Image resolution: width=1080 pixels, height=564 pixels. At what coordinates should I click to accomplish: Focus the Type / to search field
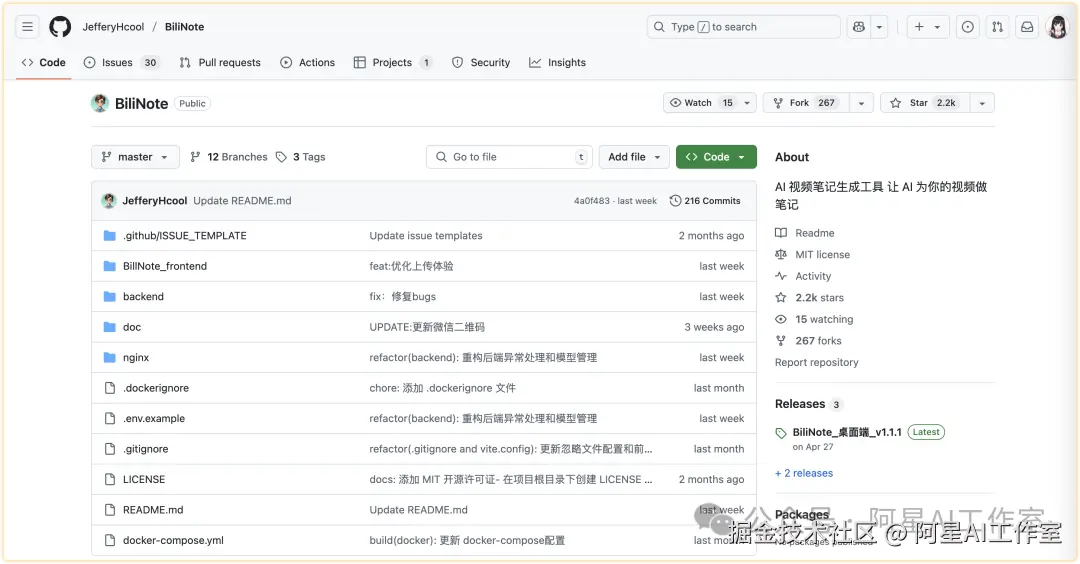click(x=743, y=27)
